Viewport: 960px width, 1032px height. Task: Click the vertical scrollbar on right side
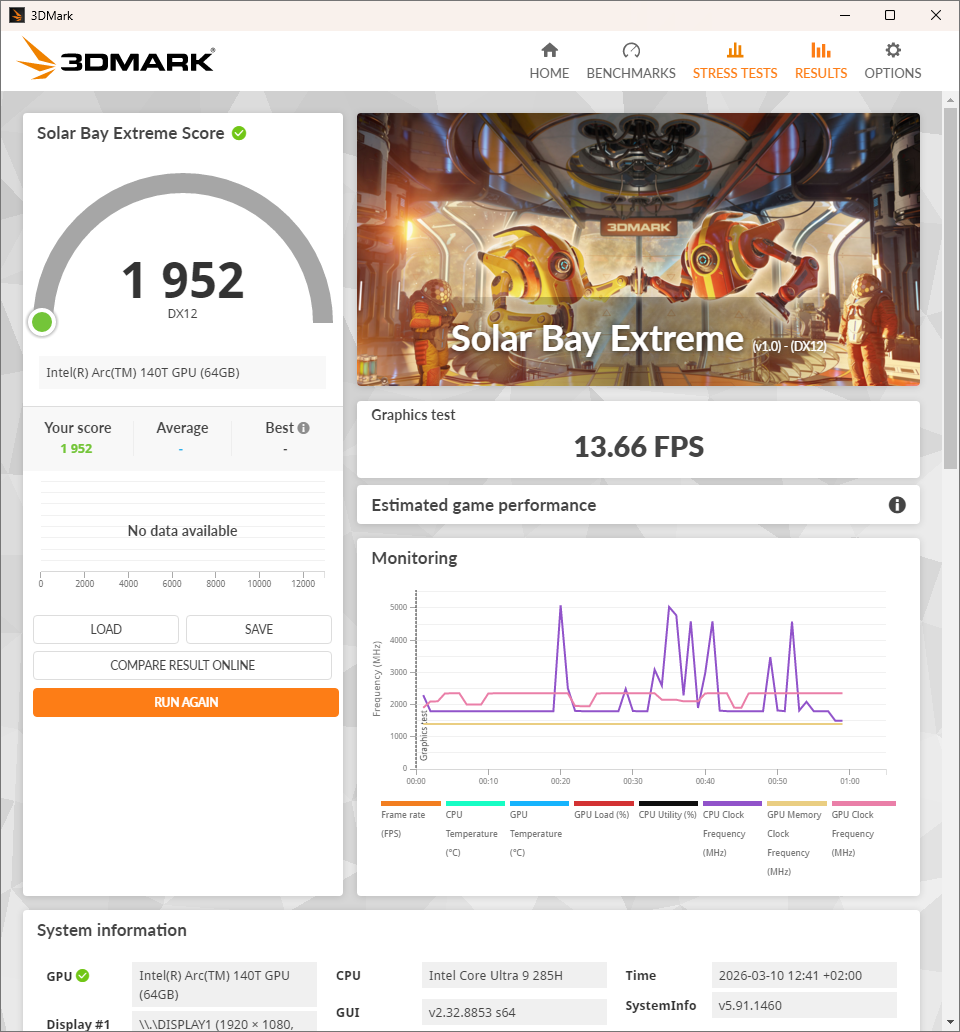point(950,300)
